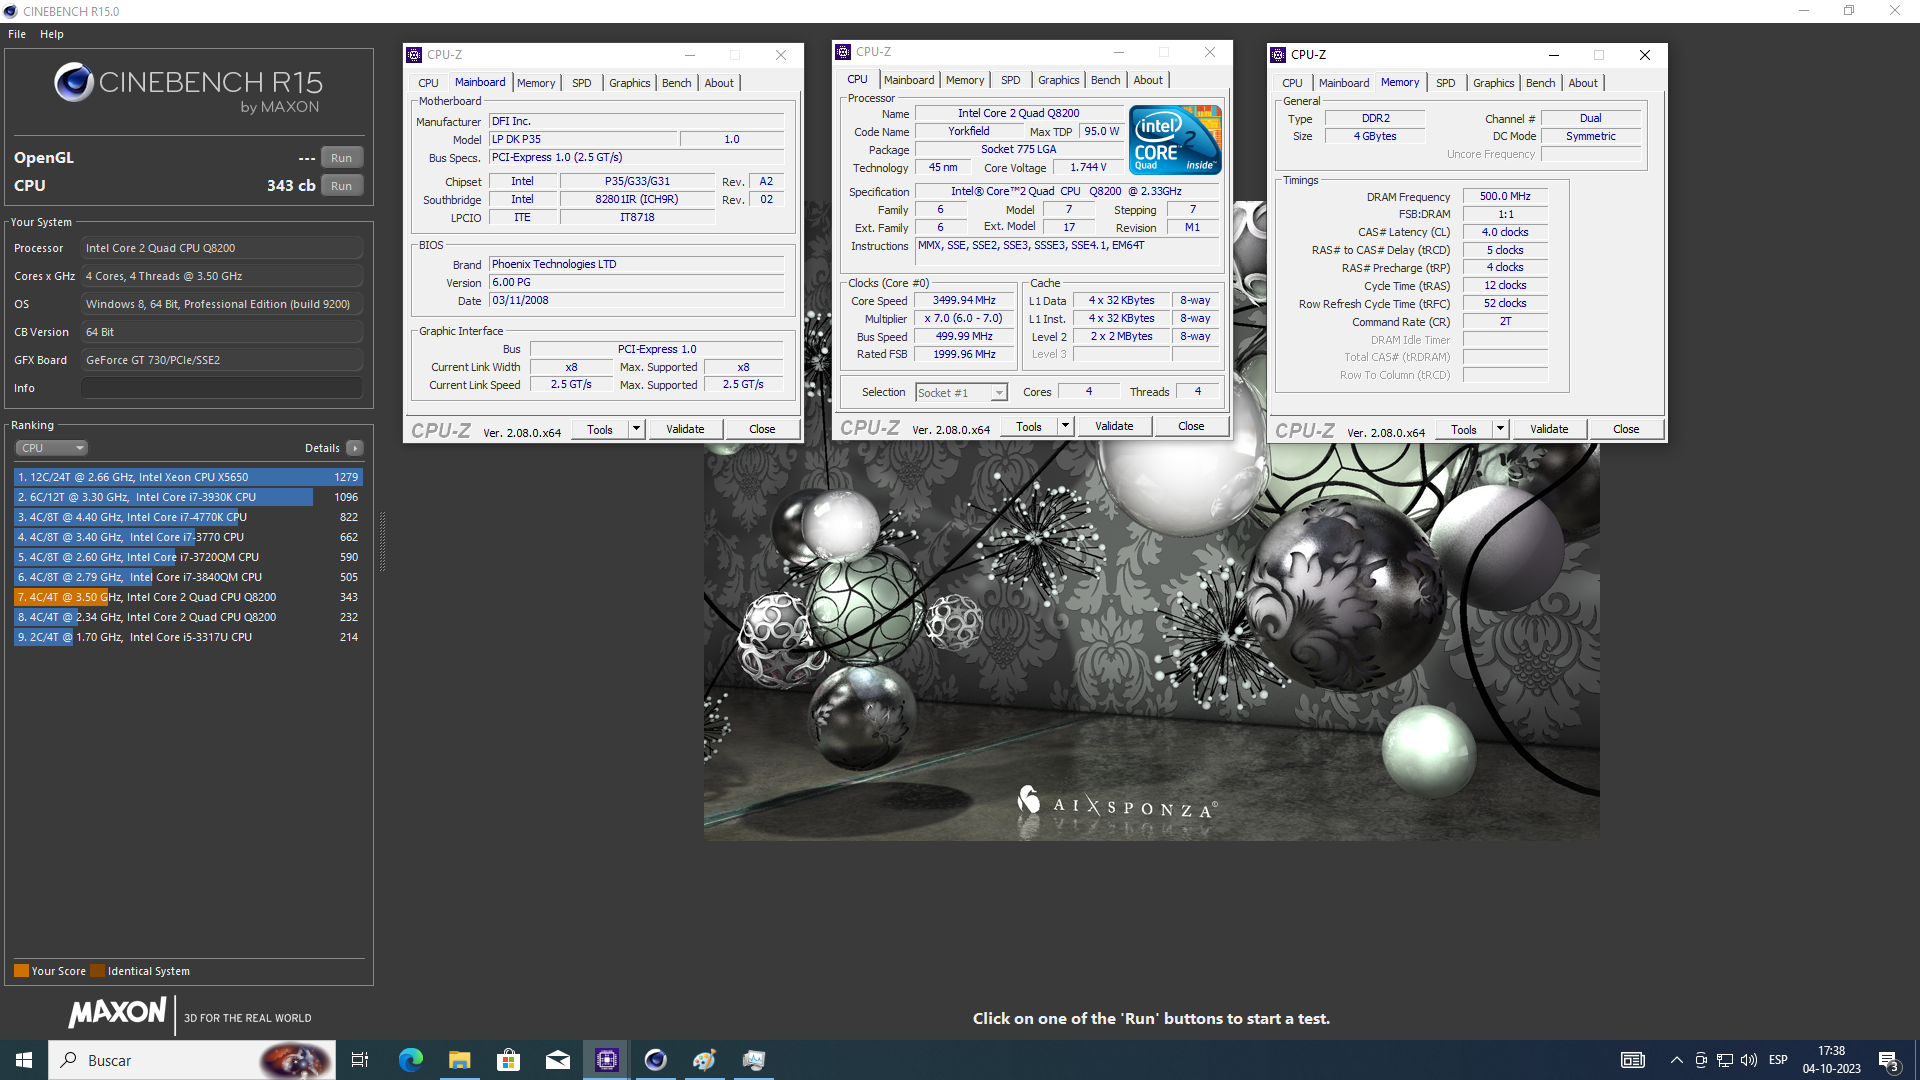Click the empty Info field in Your System
The image size is (1920, 1080).
coord(222,388)
